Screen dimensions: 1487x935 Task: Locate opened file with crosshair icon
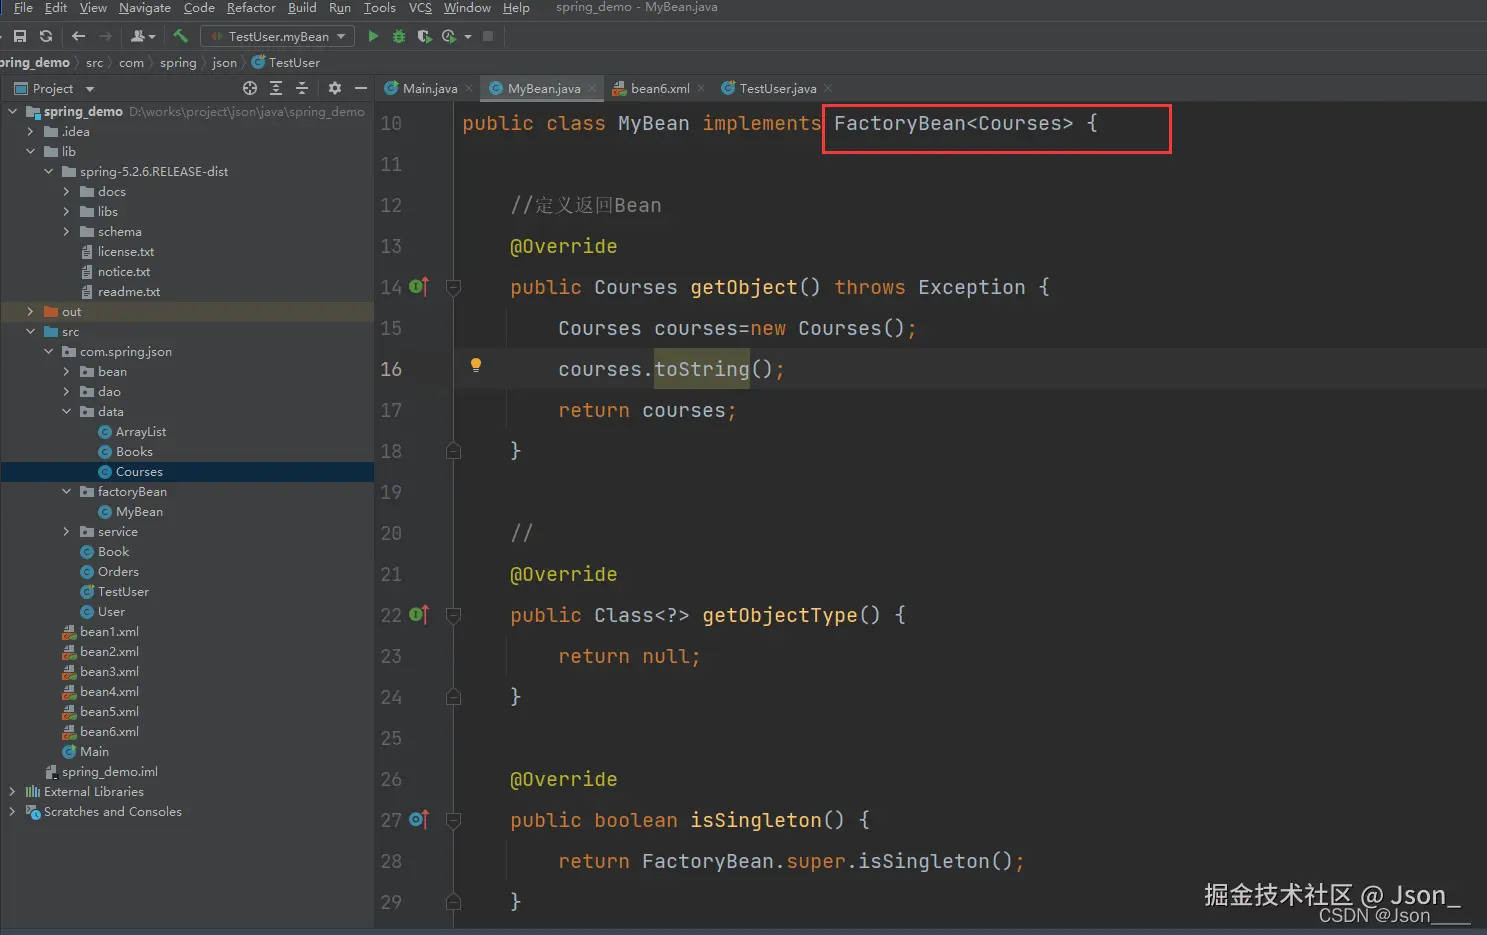[250, 88]
